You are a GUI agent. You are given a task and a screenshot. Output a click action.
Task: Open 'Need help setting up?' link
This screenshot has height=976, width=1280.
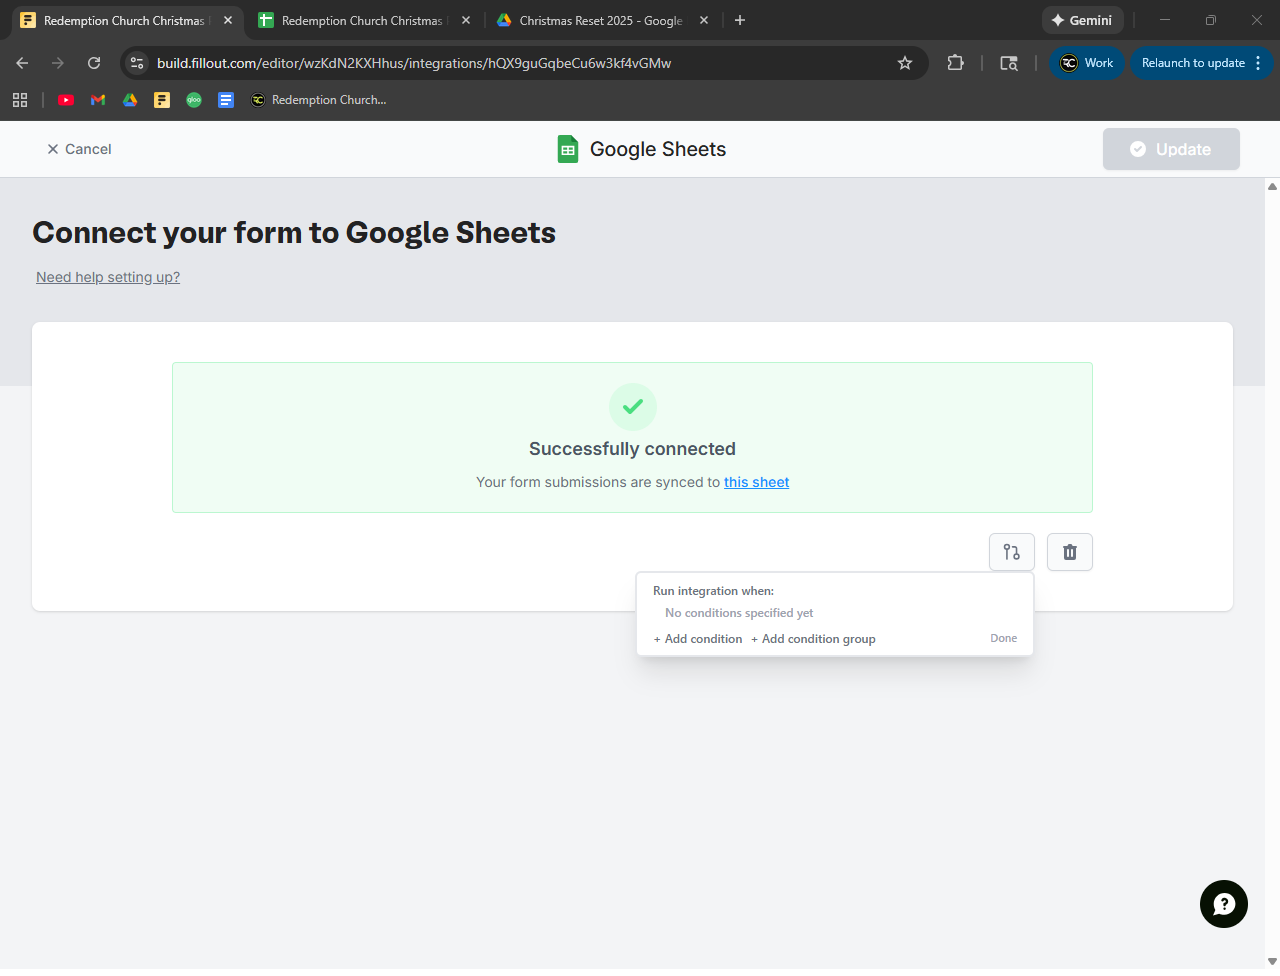point(108,277)
